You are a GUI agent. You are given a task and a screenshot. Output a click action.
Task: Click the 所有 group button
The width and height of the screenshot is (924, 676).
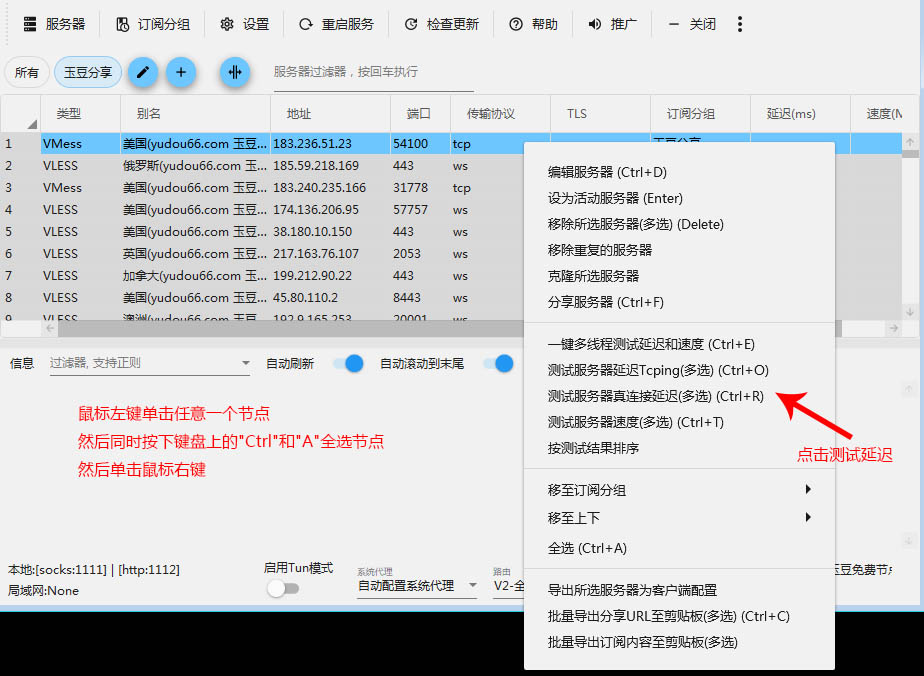click(27, 72)
